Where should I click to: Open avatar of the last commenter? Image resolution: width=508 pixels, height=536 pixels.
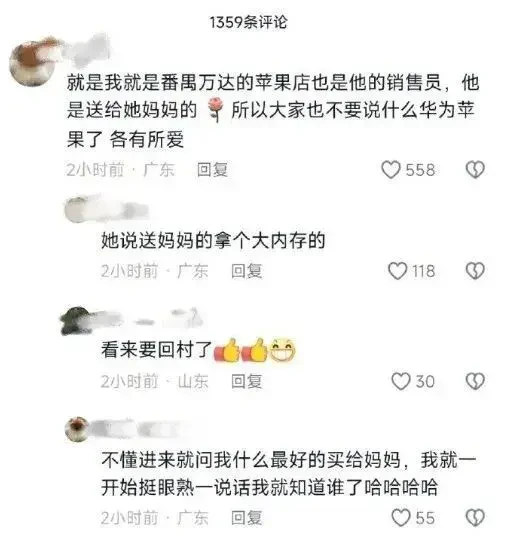(77, 429)
